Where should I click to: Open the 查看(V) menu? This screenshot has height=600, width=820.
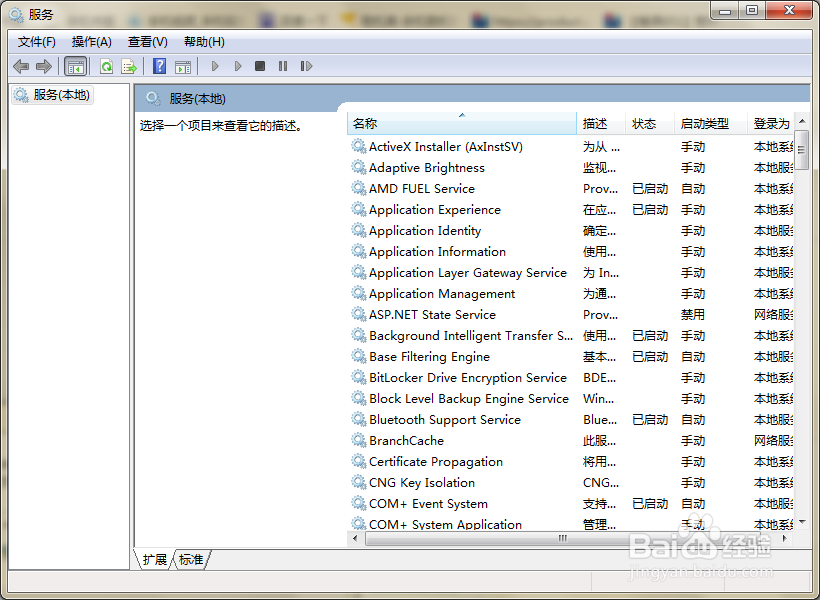(x=147, y=42)
